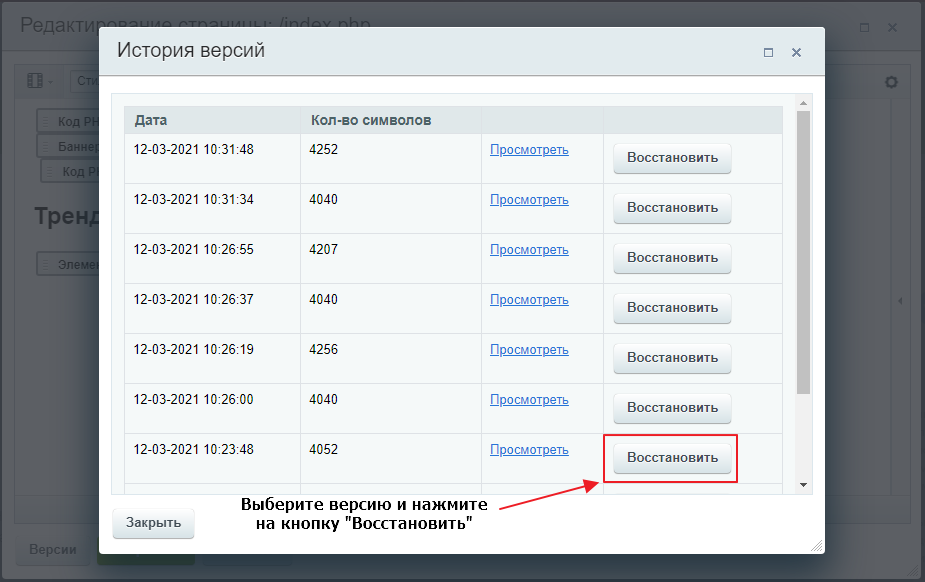This screenshot has height=582, width=925.
Task: Restore the 10:26:55 version with 4207 symbols
Action: coord(672,258)
